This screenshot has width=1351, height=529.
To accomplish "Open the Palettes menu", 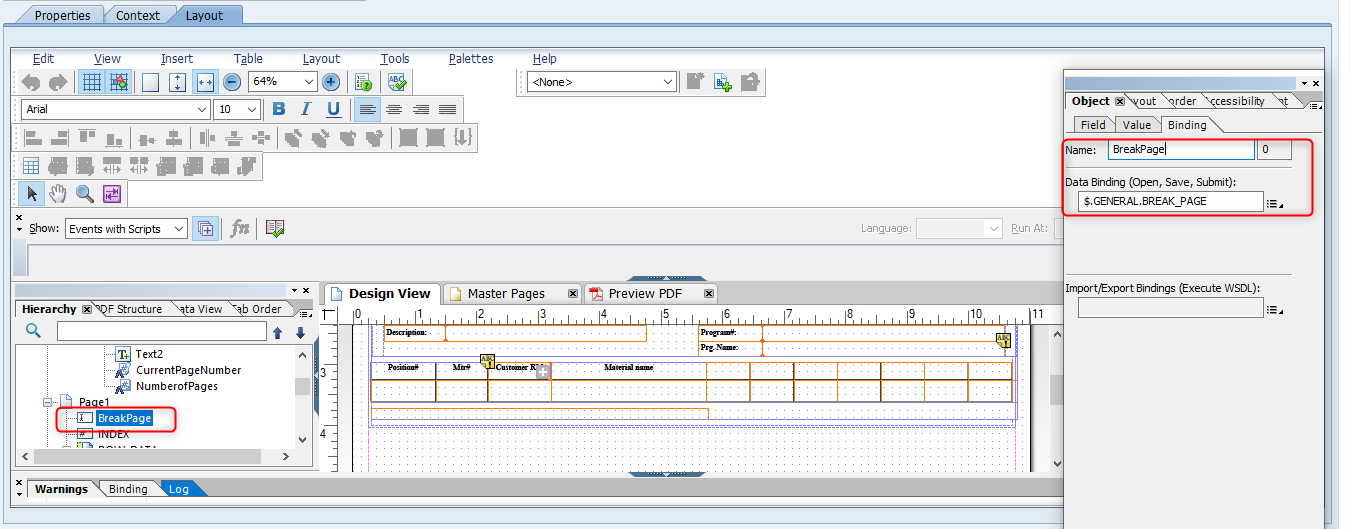I will [471, 59].
